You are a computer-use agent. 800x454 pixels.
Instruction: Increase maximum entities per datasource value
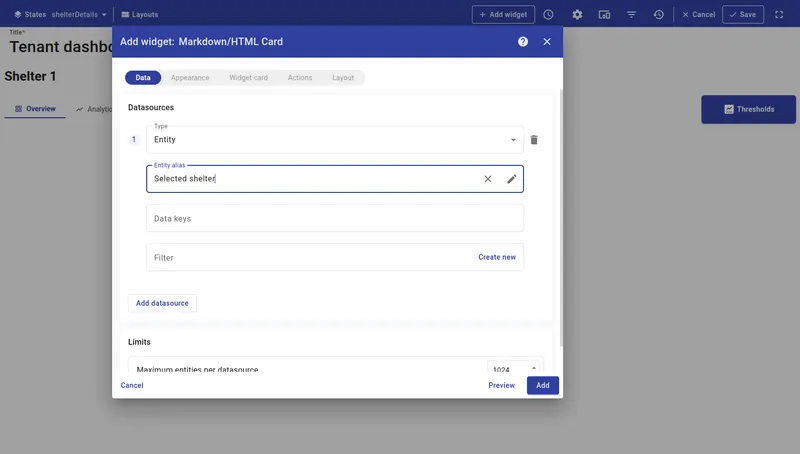pyautogui.click(x=534, y=367)
